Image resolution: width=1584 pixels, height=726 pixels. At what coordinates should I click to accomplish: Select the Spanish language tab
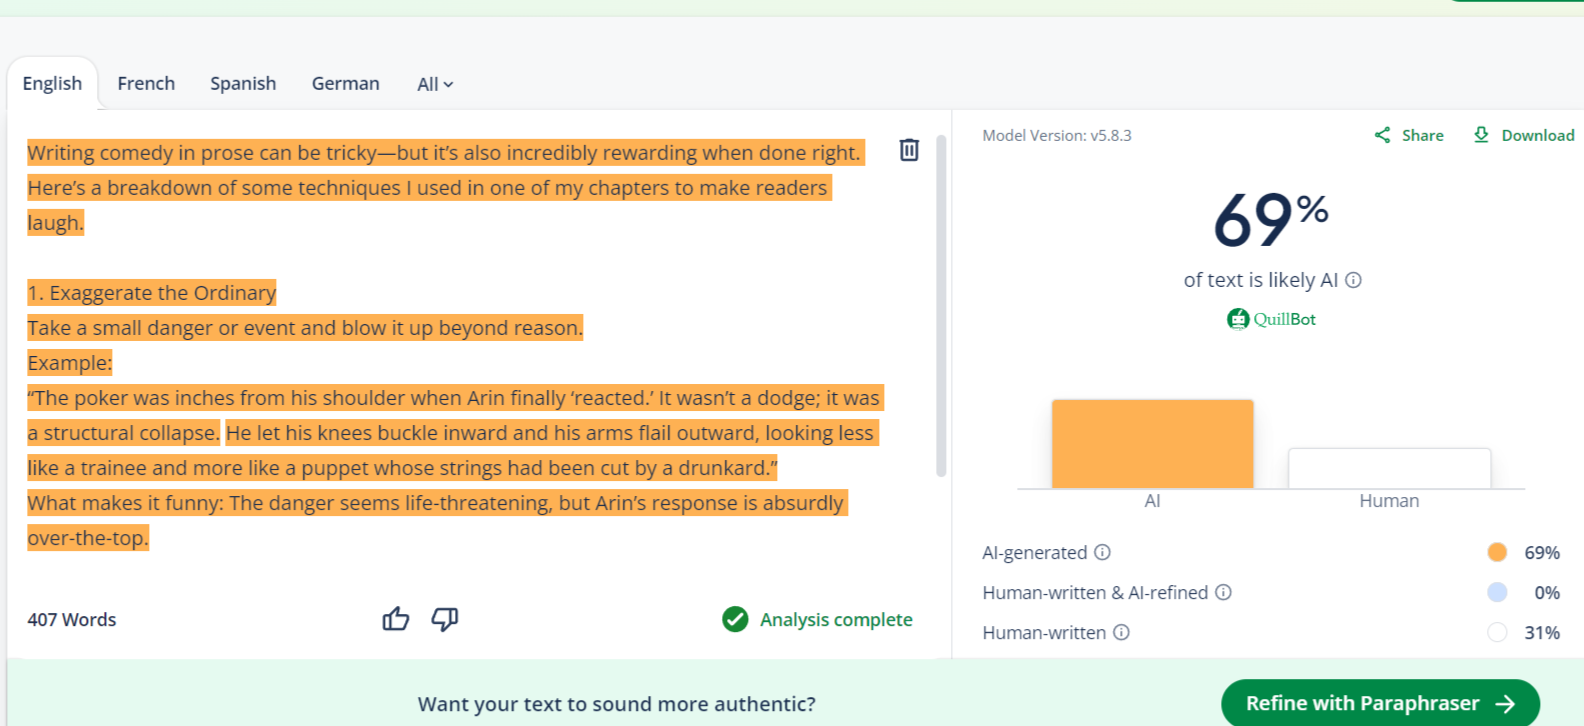243,84
